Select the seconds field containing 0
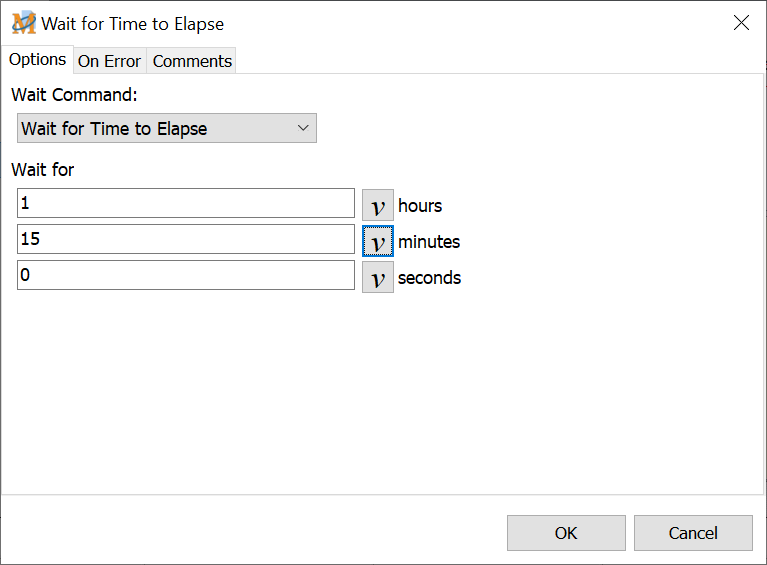 click(x=185, y=275)
